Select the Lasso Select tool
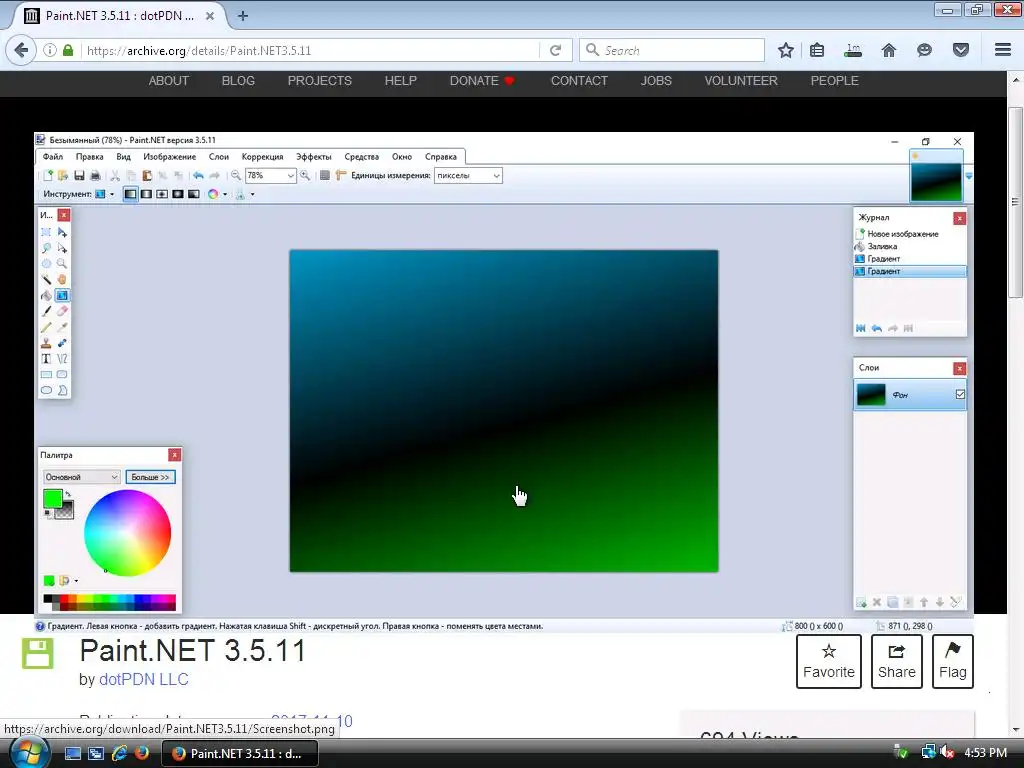Screen dimensions: 1024x768 [46, 248]
